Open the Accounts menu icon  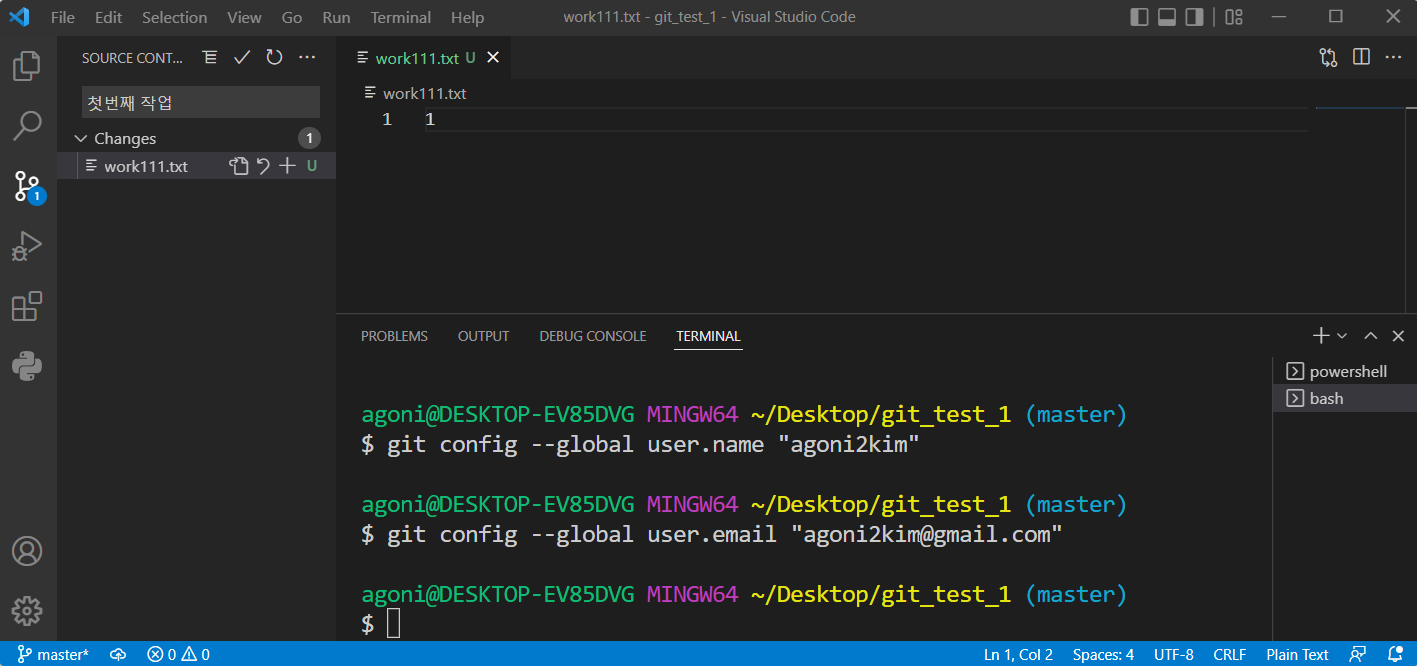tap(27, 551)
